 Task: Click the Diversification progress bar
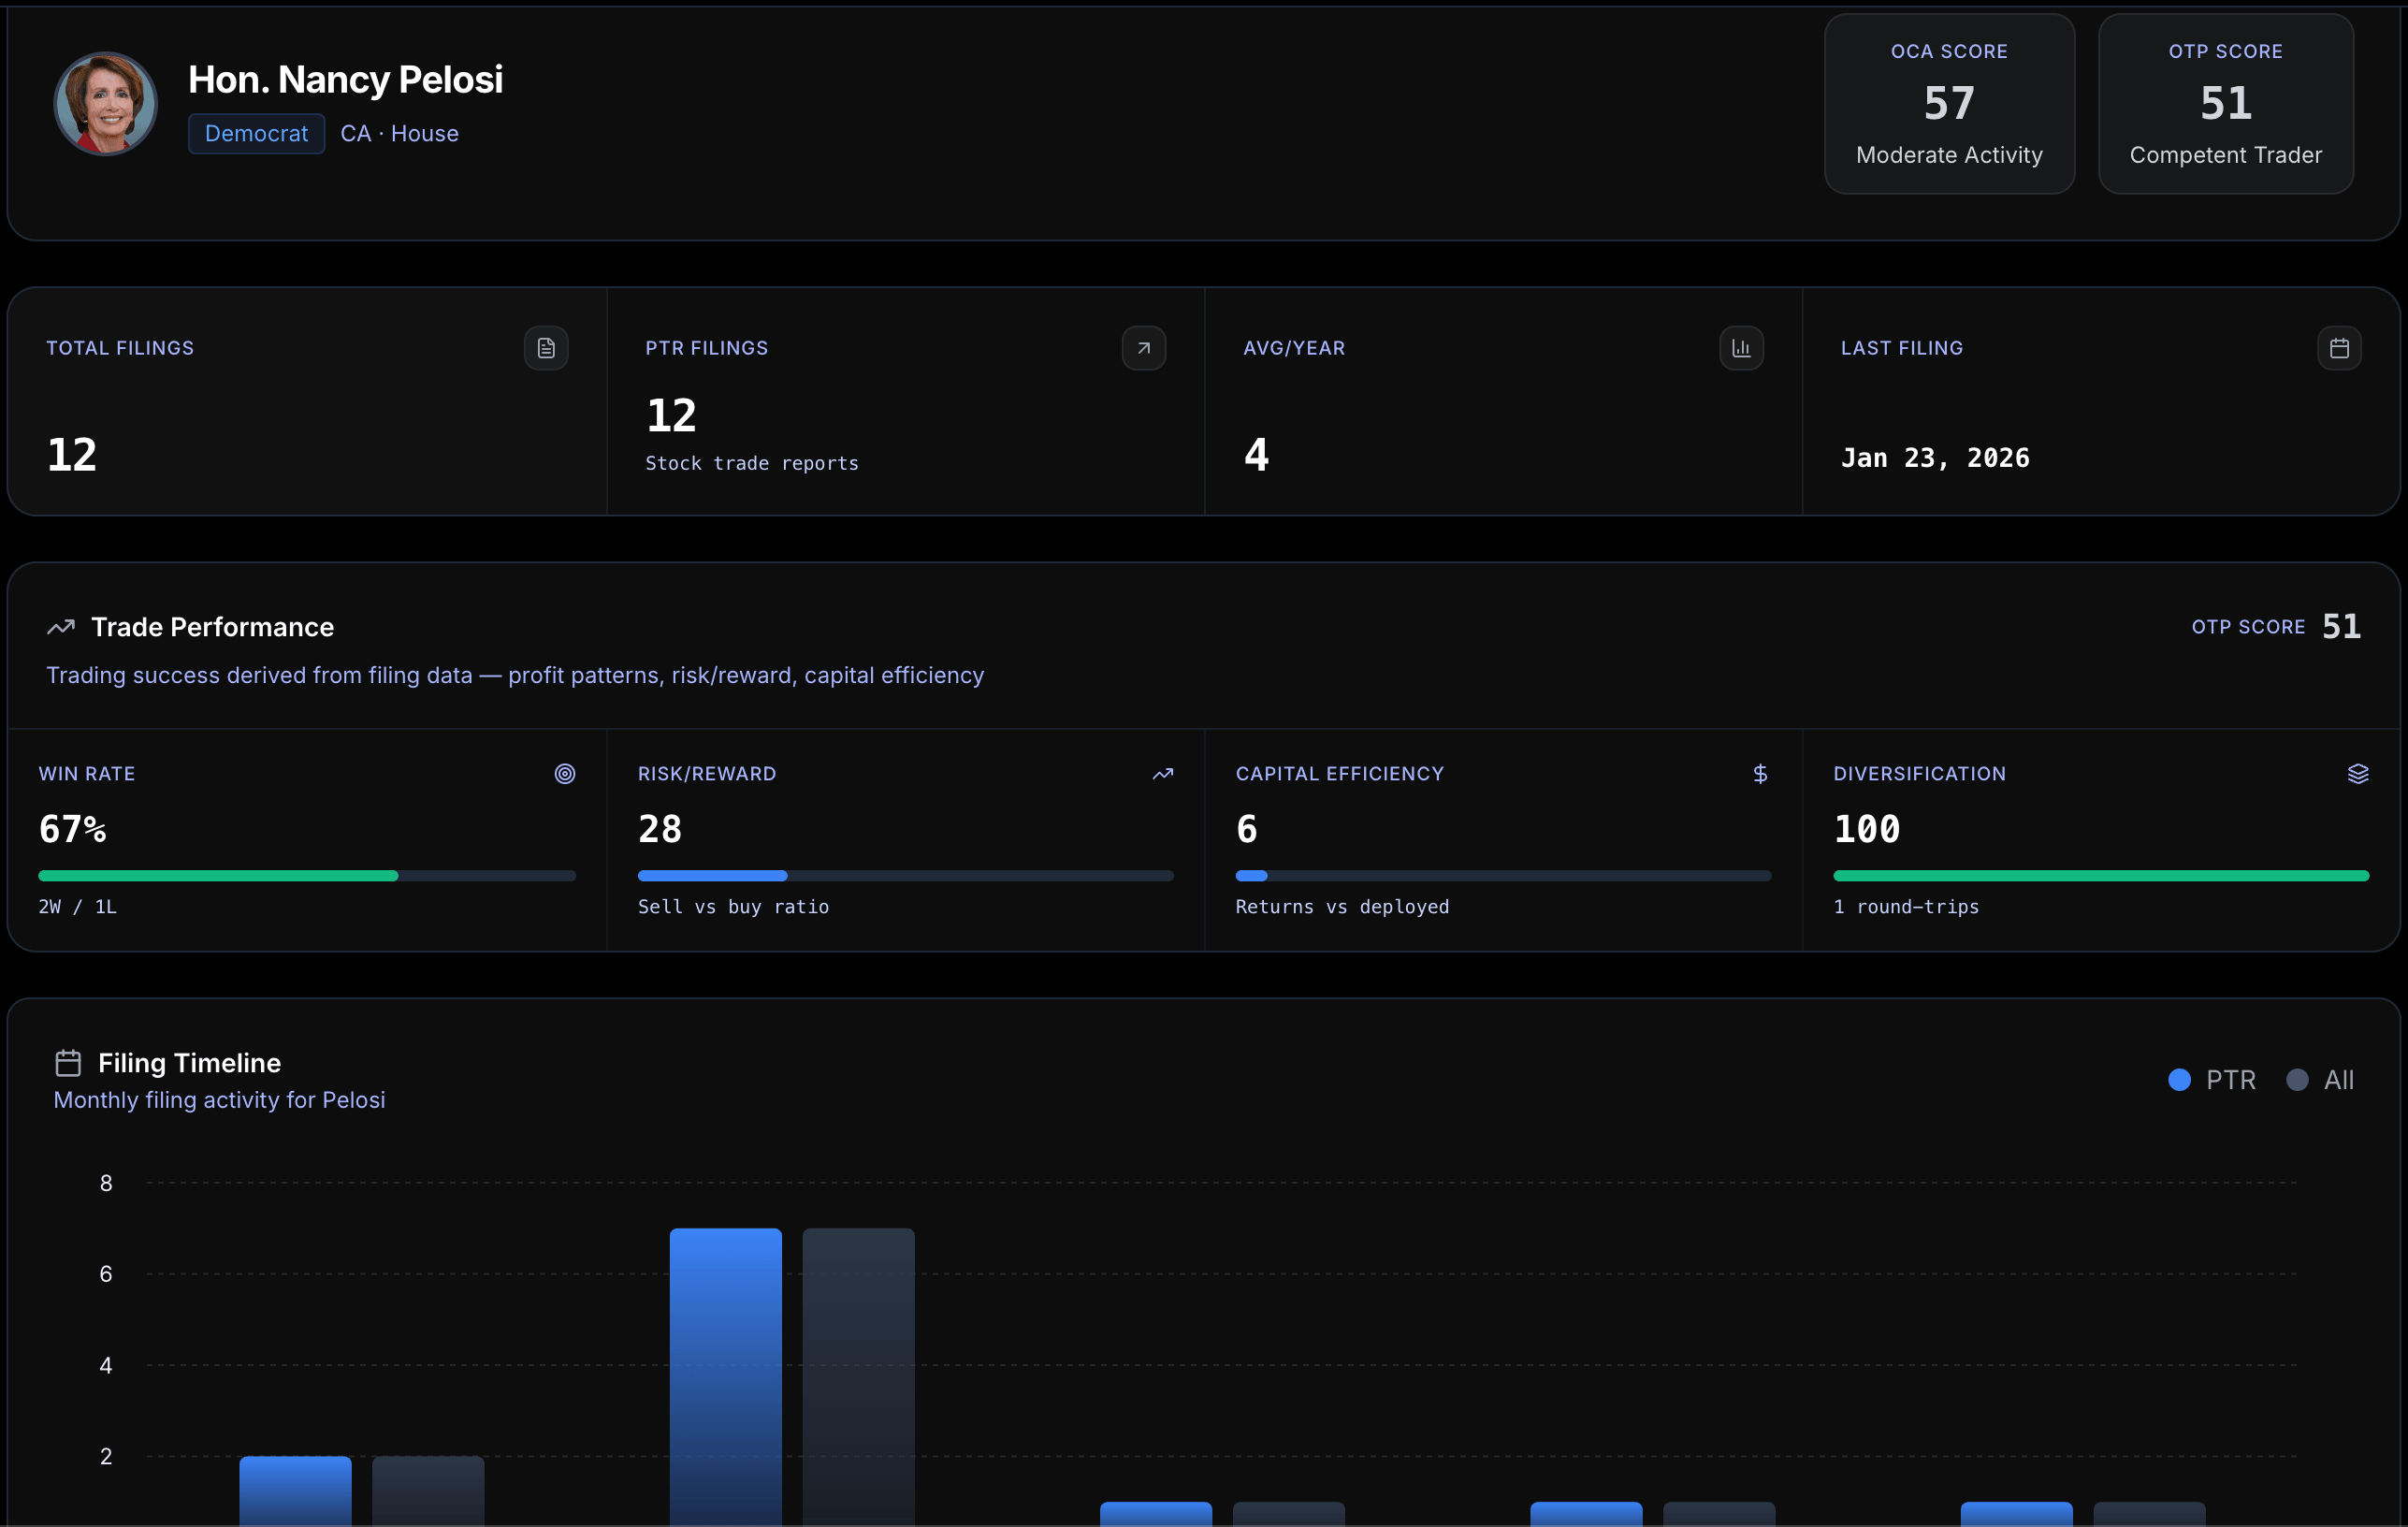point(2101,876)
